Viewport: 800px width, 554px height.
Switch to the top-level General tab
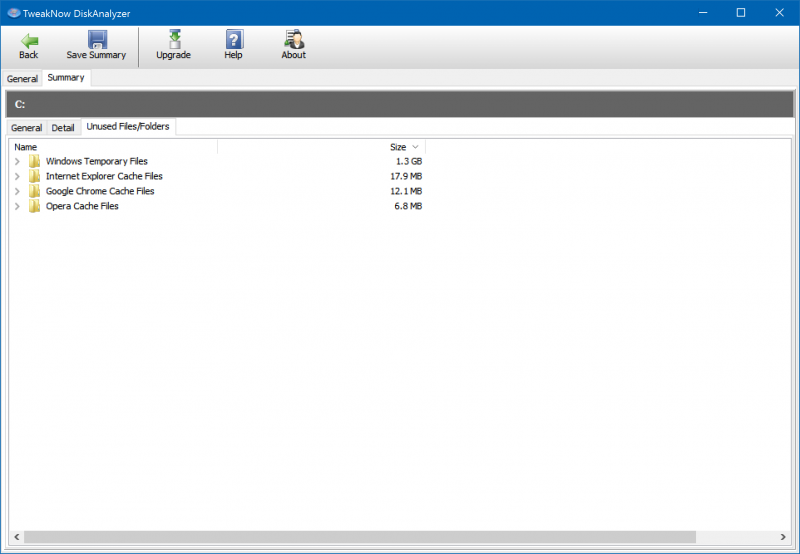click(22, 79)
